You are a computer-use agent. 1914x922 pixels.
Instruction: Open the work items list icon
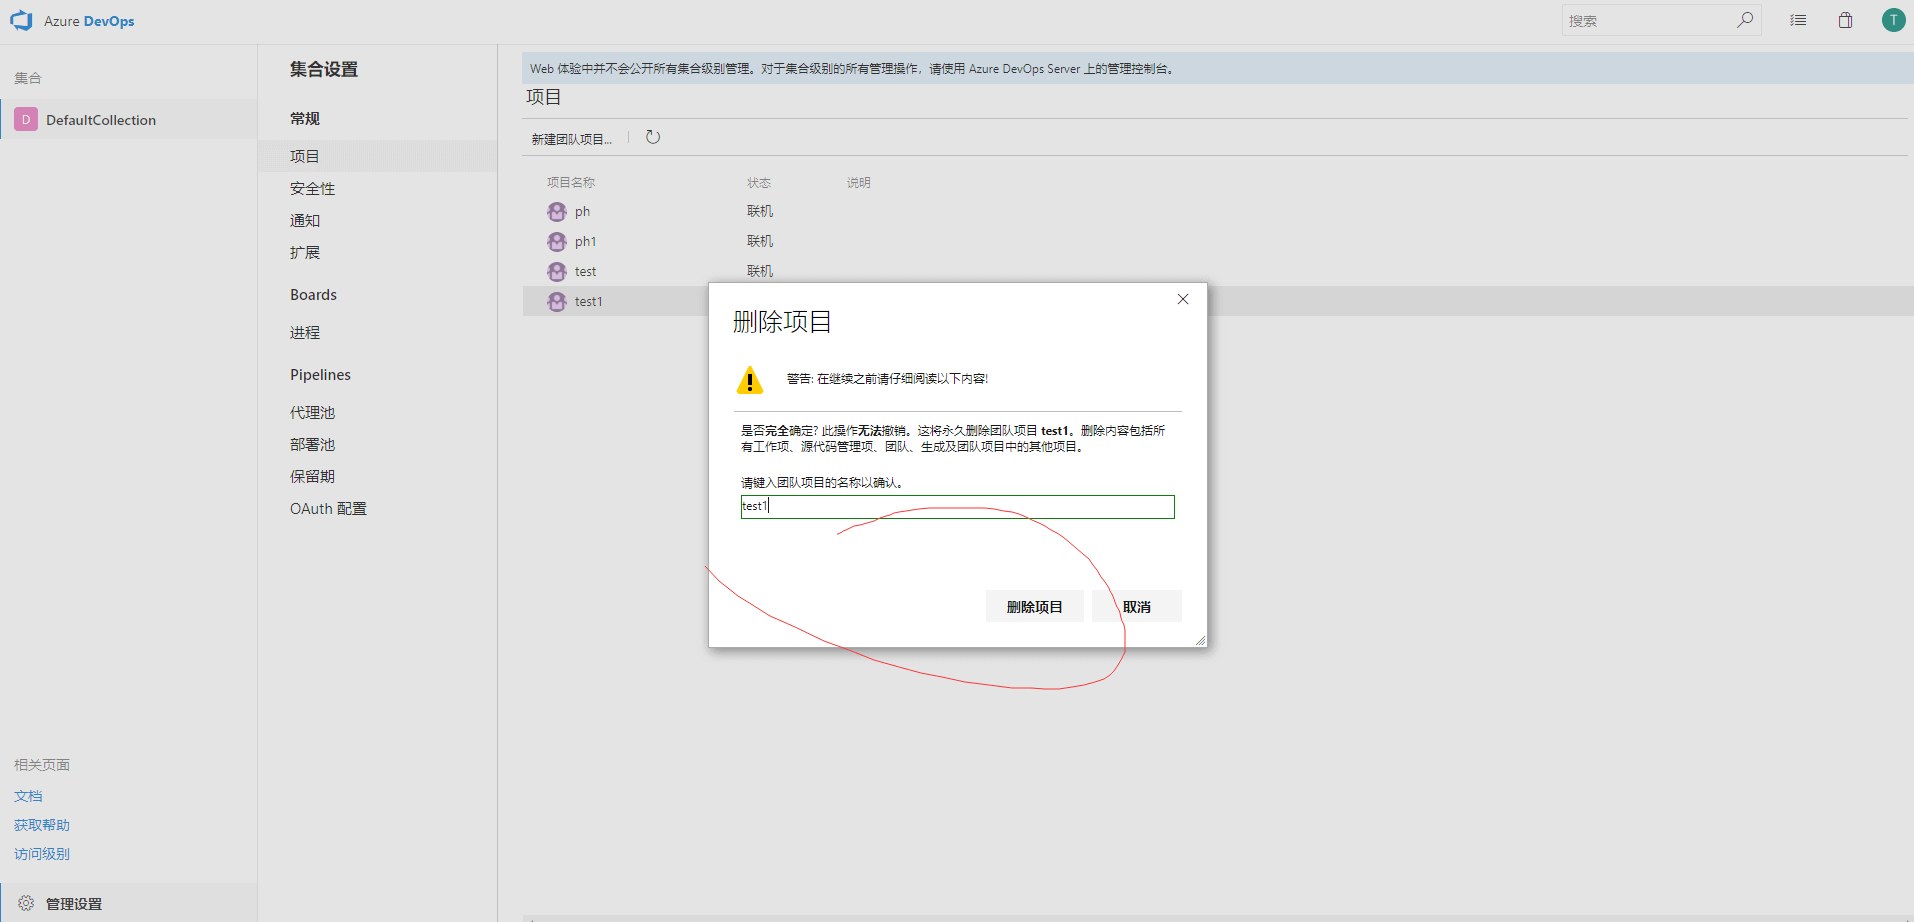click(1798, 20)
